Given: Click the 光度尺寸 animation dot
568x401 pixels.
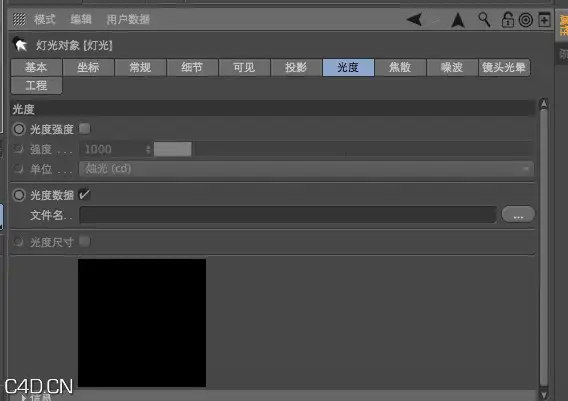Looking at the screenshot, I should 18,241.
